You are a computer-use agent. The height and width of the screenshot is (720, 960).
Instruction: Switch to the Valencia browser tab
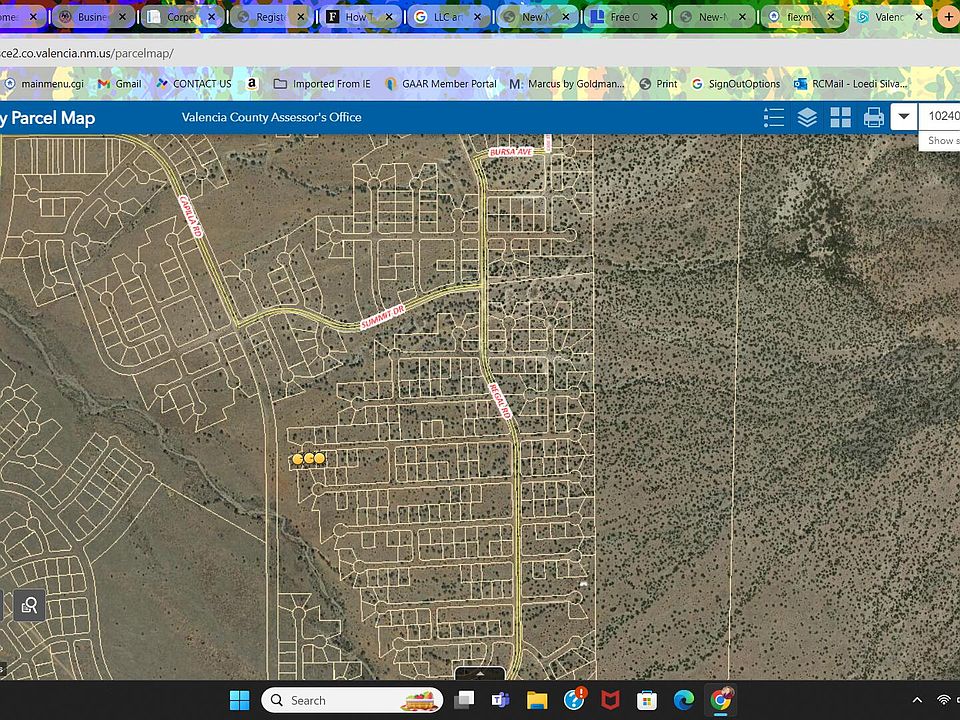(x=888, y=16)
